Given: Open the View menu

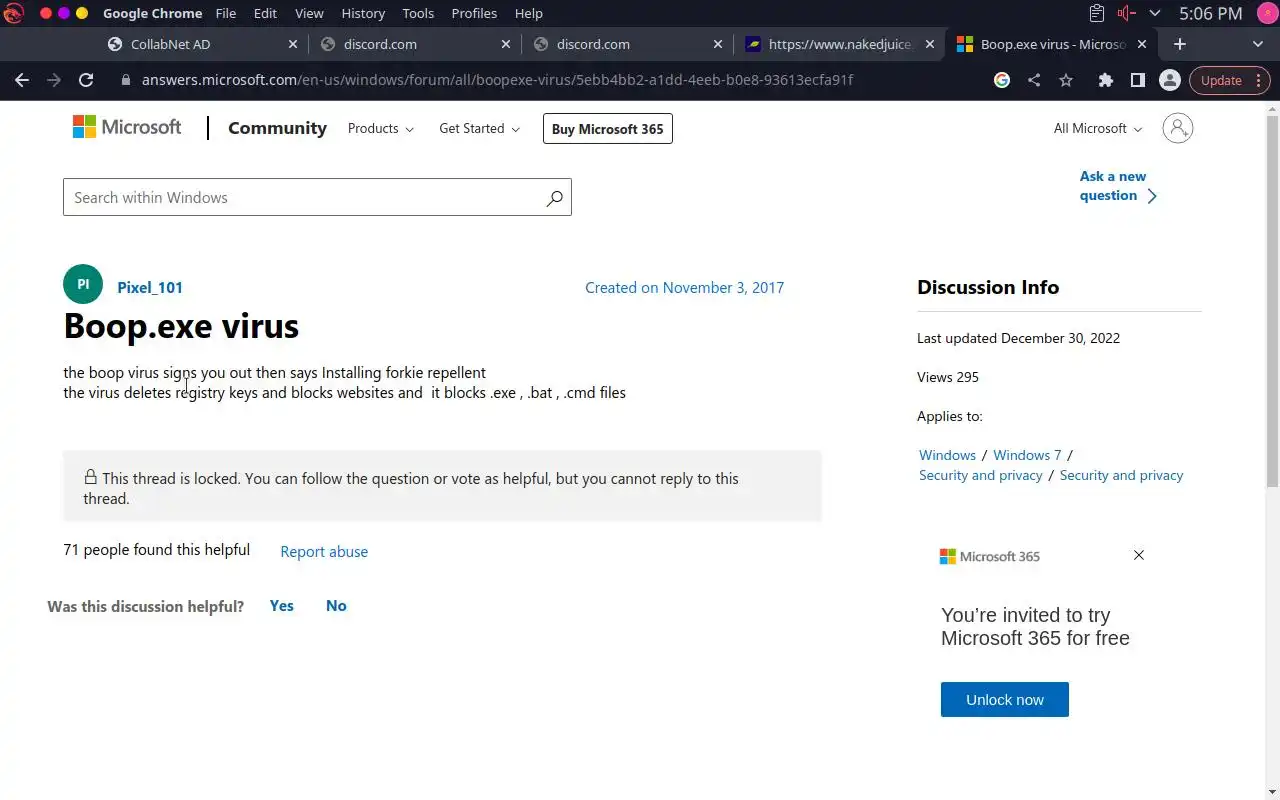Looking at the screenshot, I should click(x=309, y=13).
